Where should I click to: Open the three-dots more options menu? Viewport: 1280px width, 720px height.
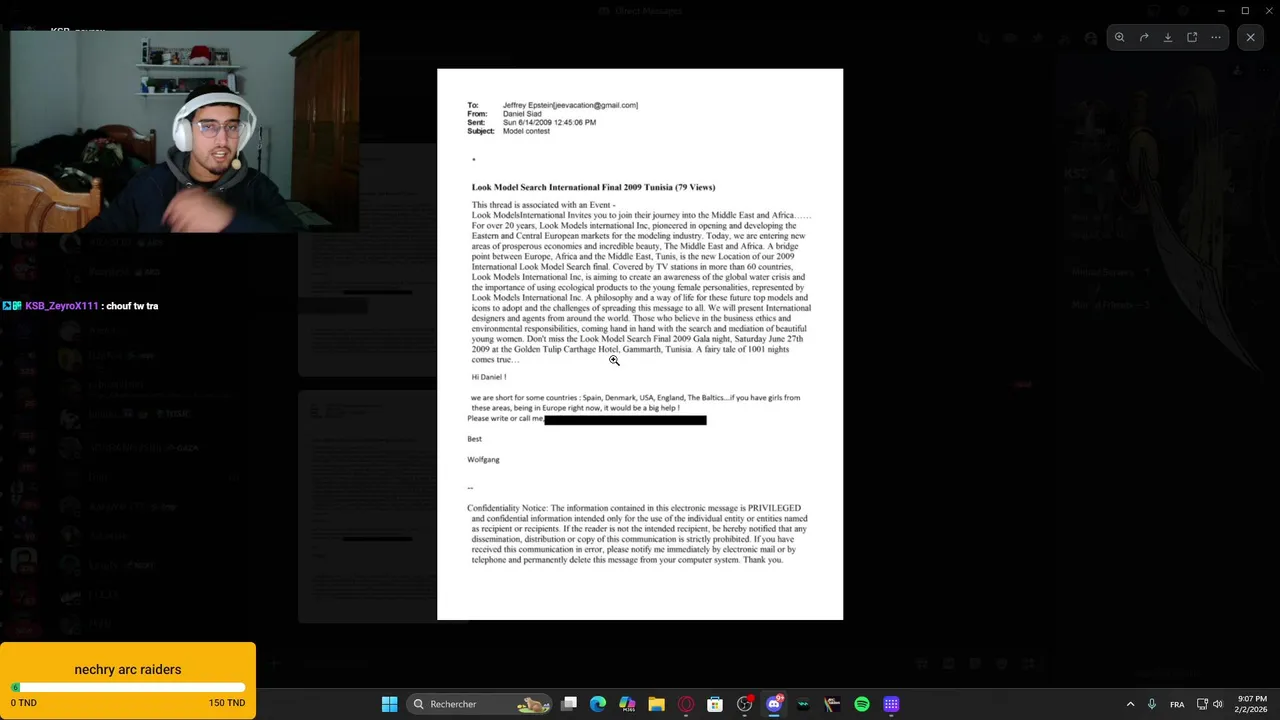tap(1216, 37)
